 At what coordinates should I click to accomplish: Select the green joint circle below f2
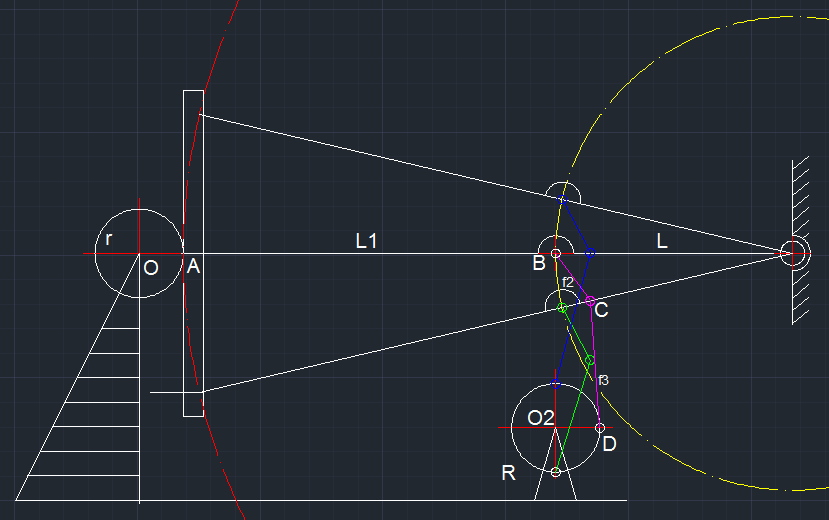point(563,308)
